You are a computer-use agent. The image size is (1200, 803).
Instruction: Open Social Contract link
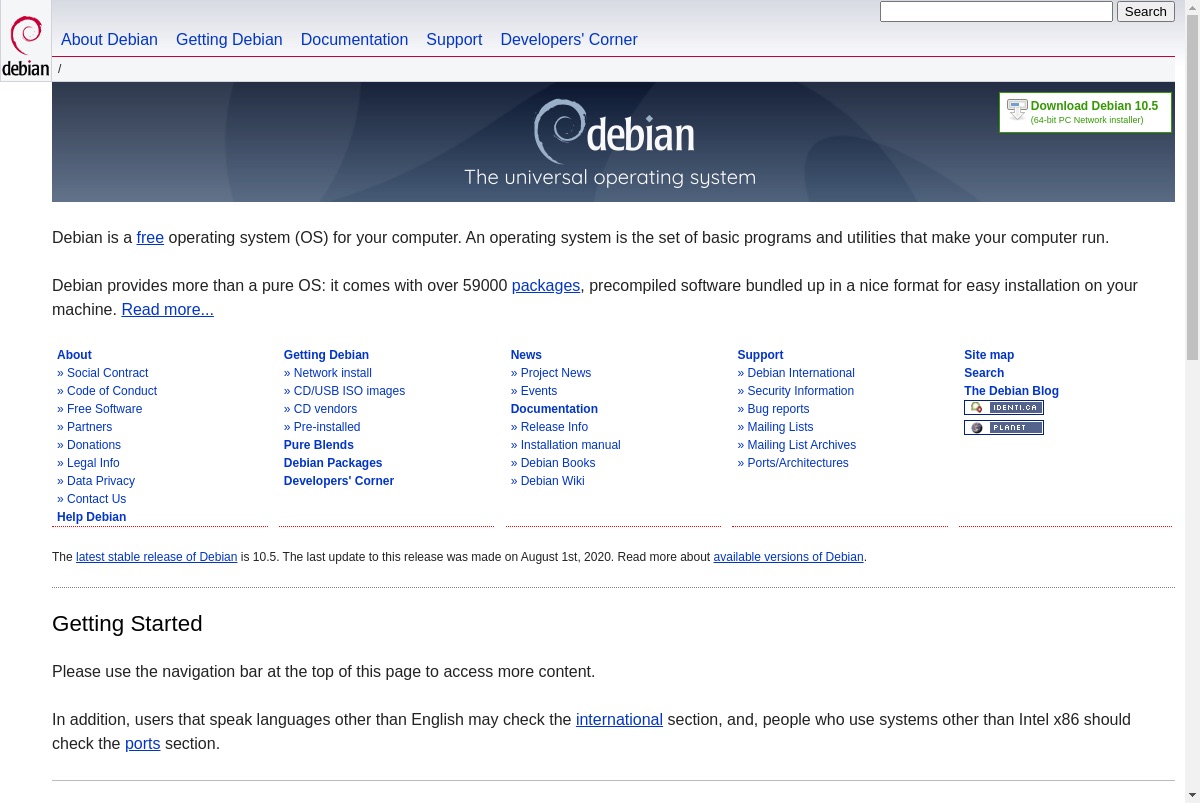coord(107,373)
